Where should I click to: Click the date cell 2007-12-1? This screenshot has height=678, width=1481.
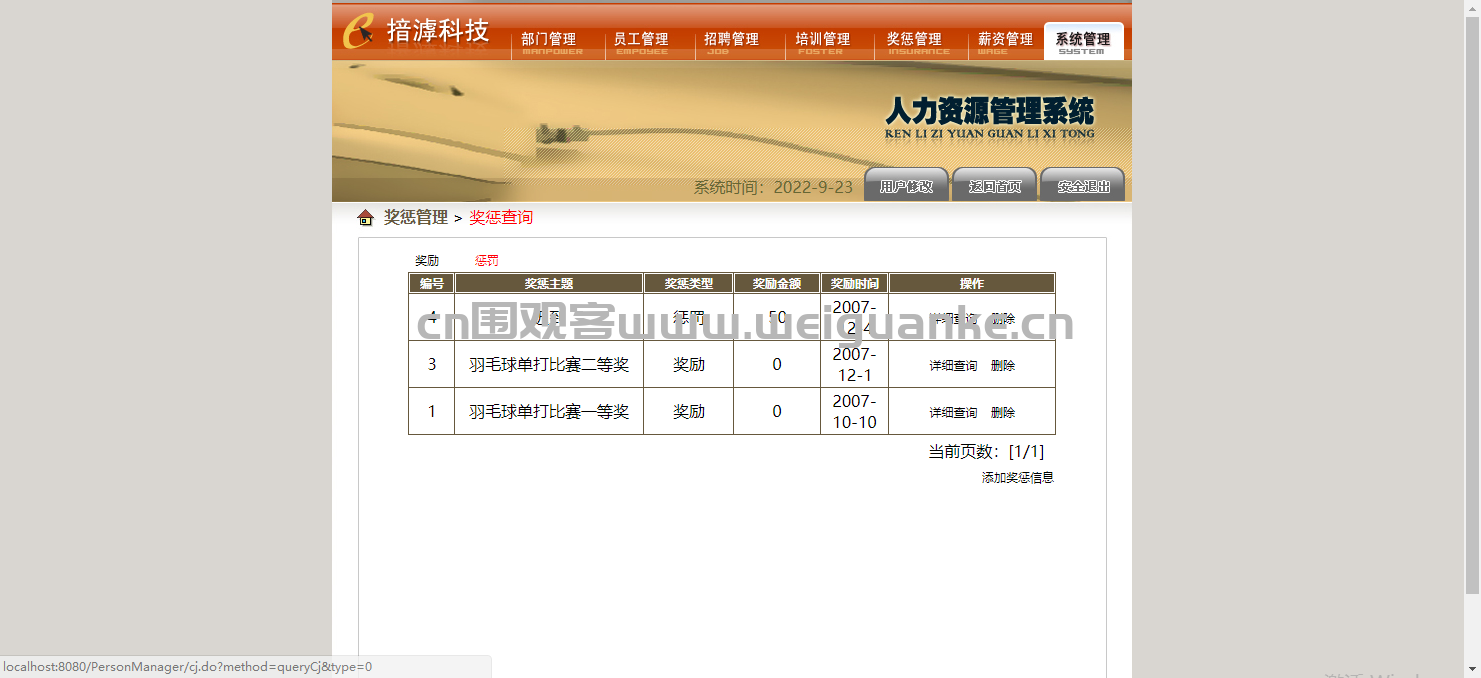pos(854,365)
